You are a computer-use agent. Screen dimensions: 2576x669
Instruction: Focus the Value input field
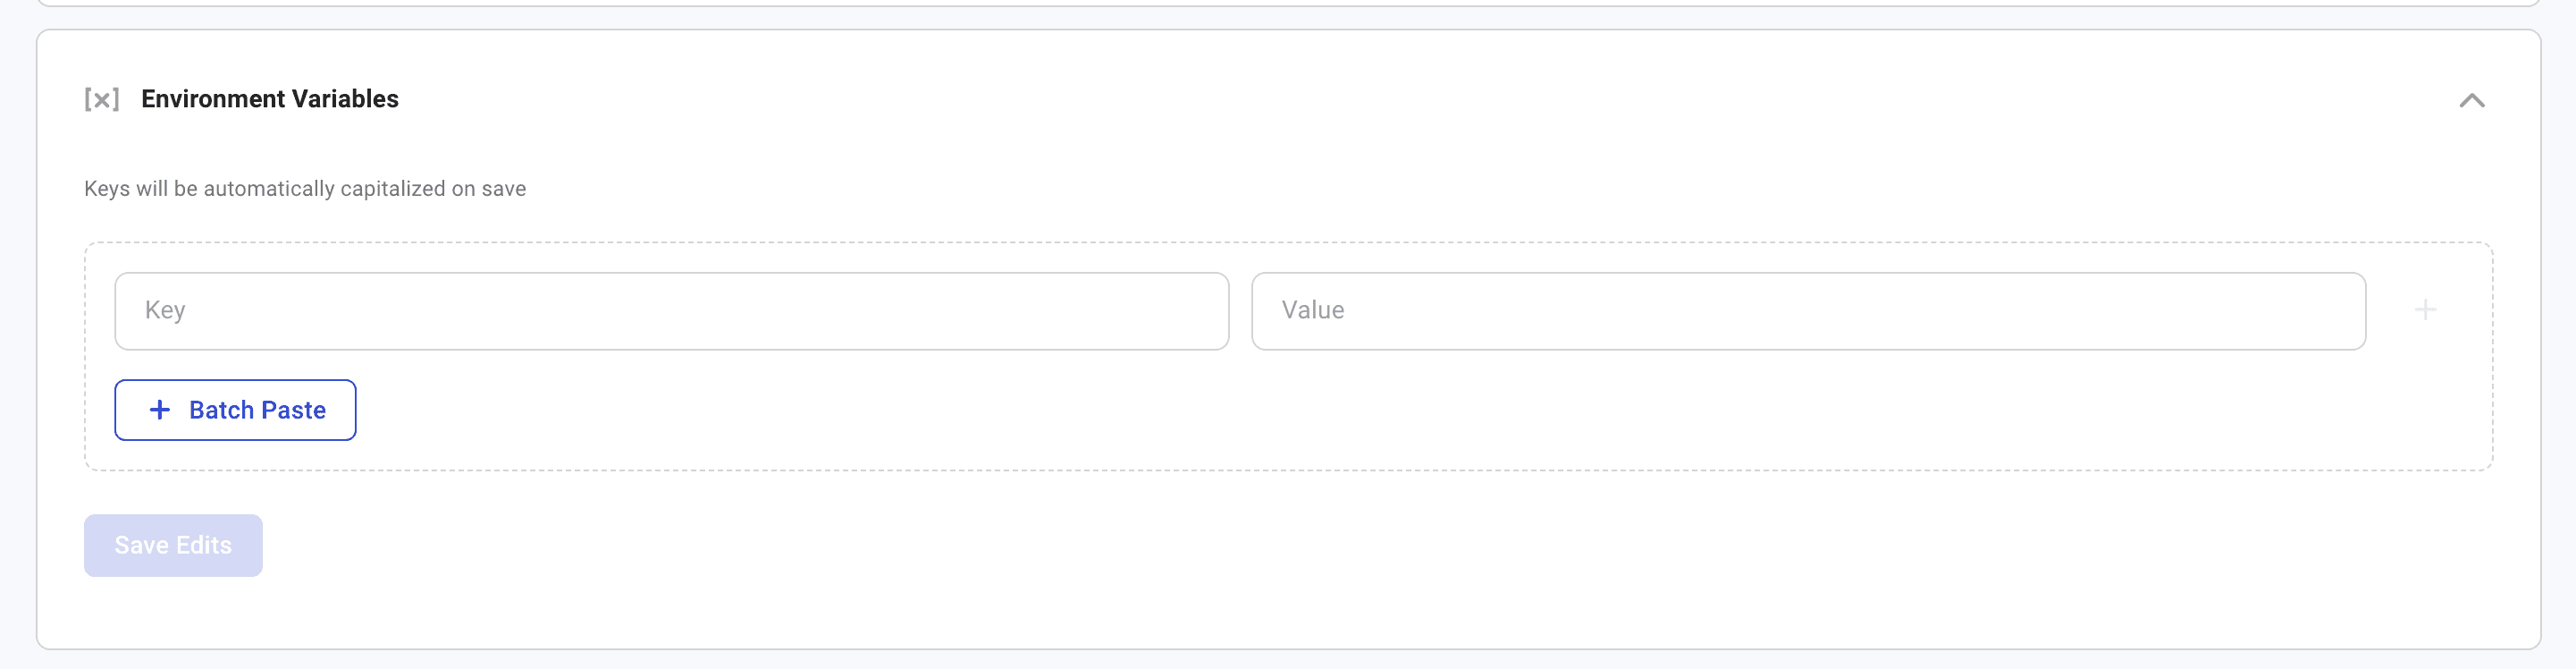coord(1808,311)
